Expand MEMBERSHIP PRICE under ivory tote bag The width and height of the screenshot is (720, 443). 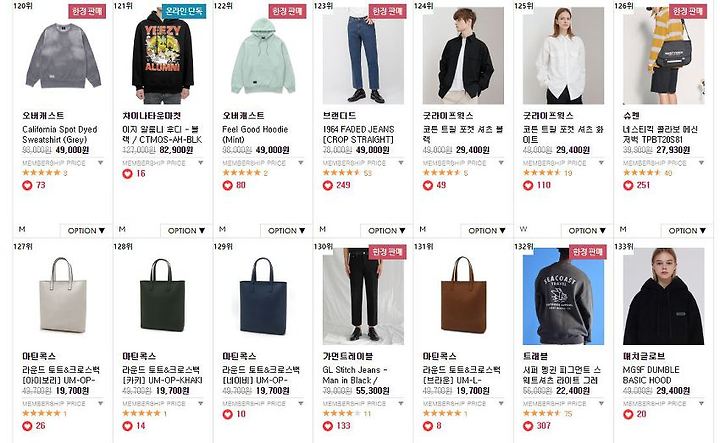(x=101, y=404)
